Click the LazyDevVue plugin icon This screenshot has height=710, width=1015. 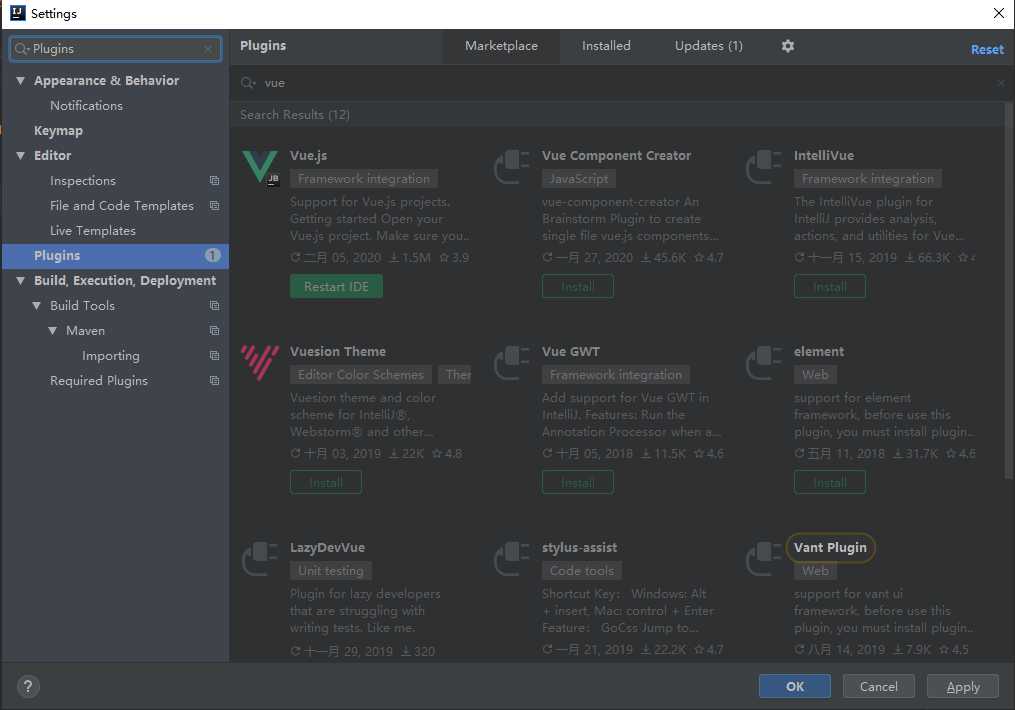(260, 559)
